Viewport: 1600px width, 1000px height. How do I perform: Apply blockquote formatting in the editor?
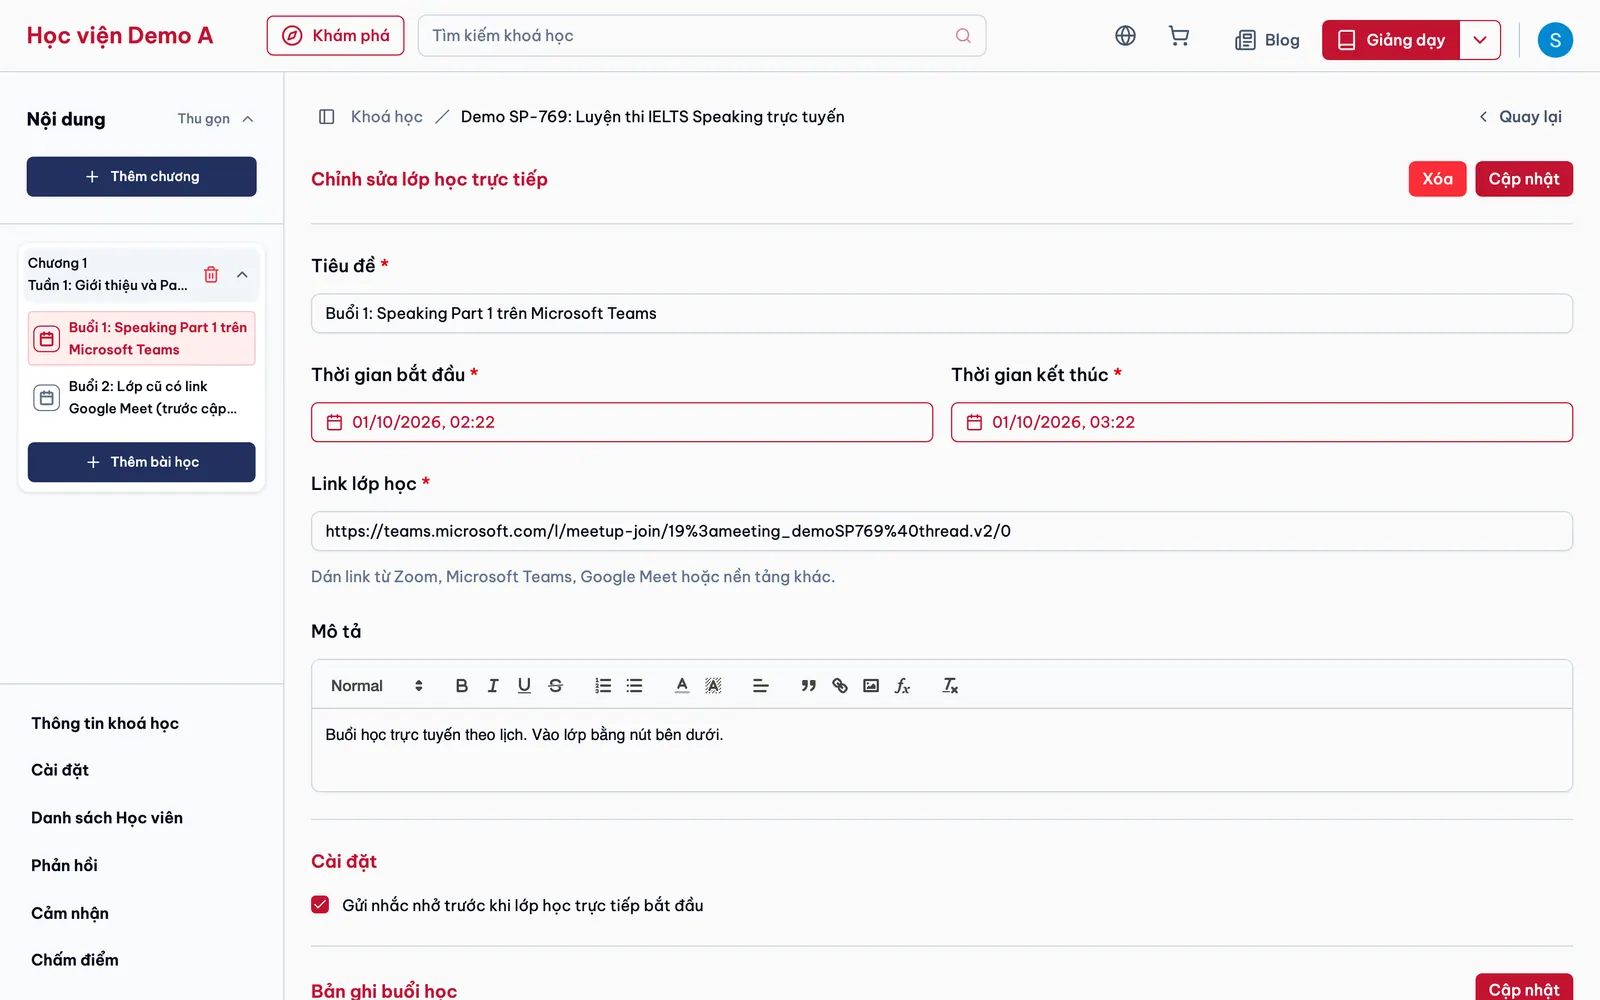point(808,686)
